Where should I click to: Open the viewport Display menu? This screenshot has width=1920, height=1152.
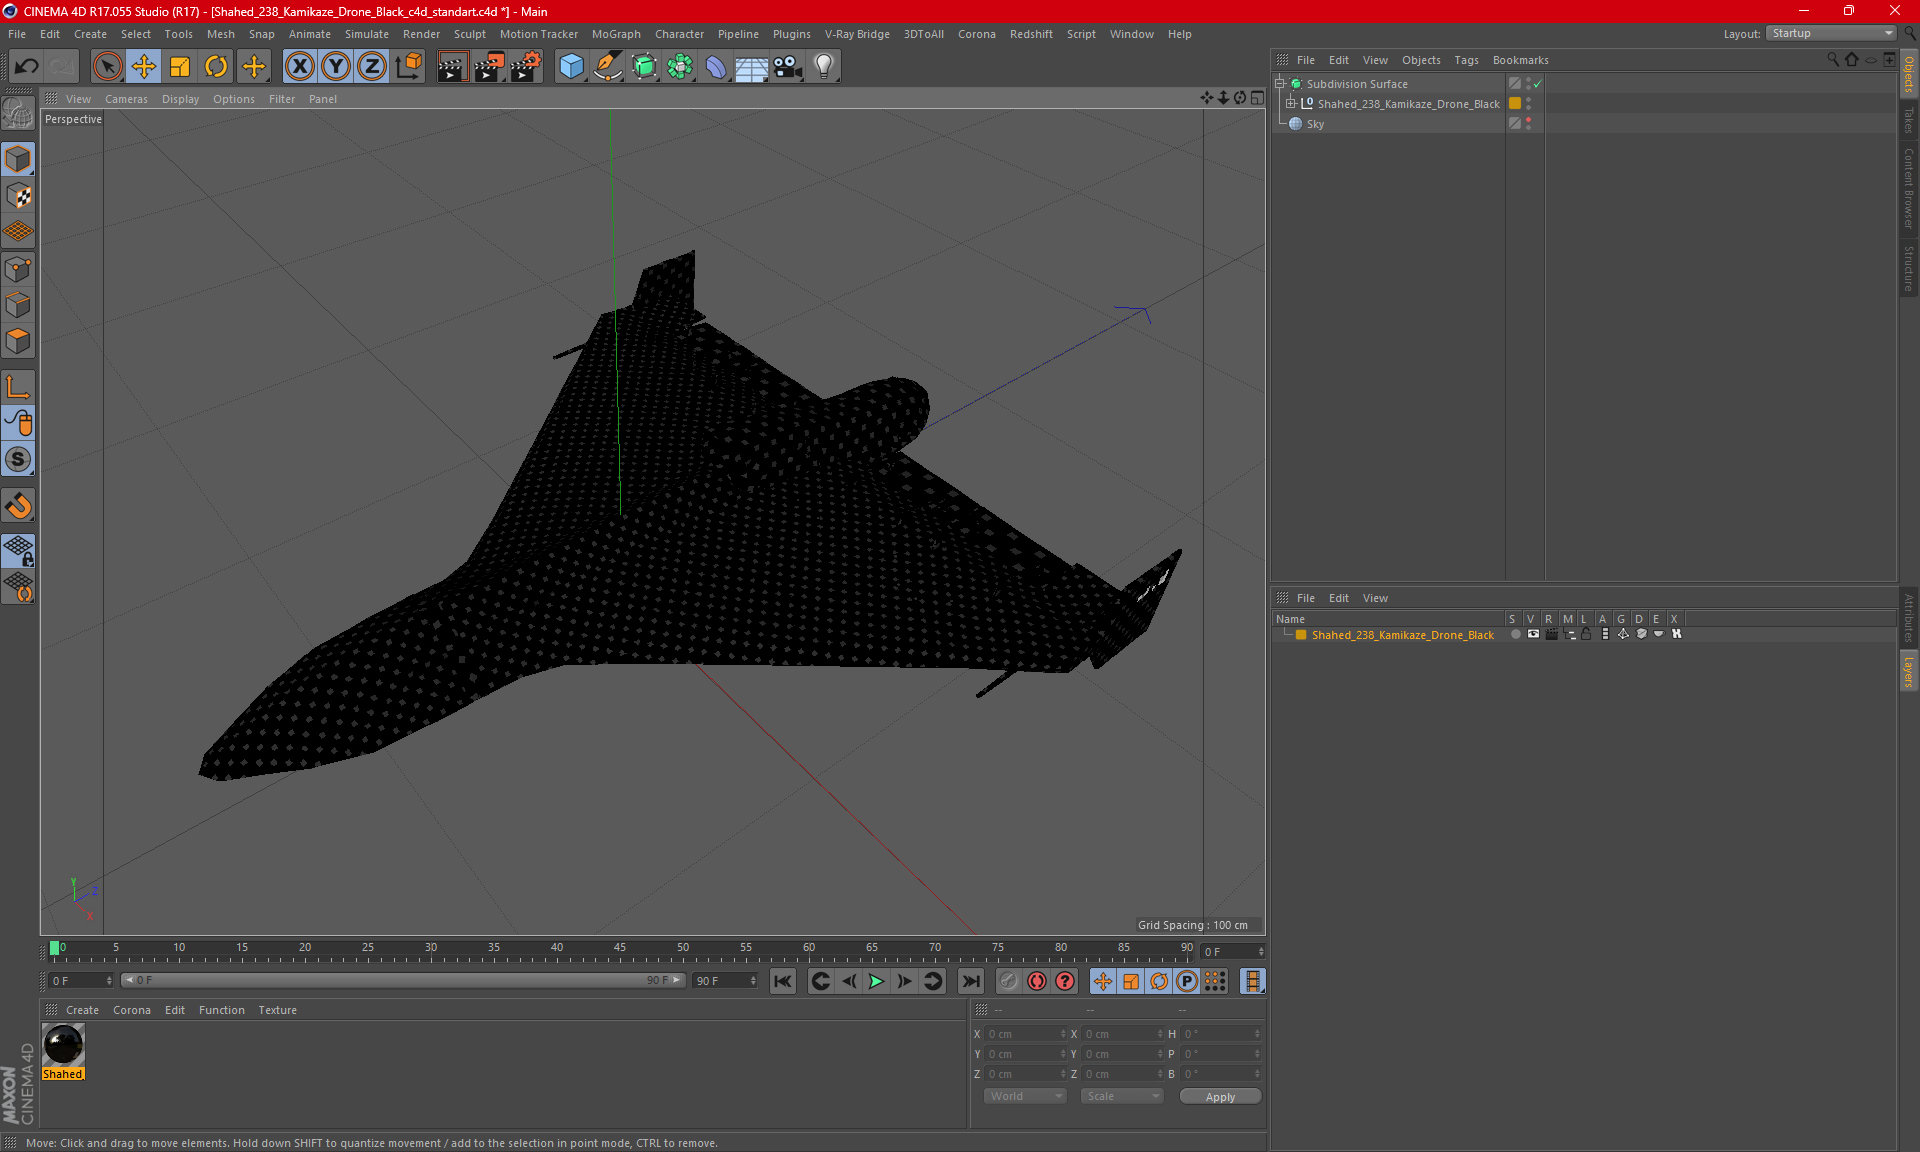[180, 99]
